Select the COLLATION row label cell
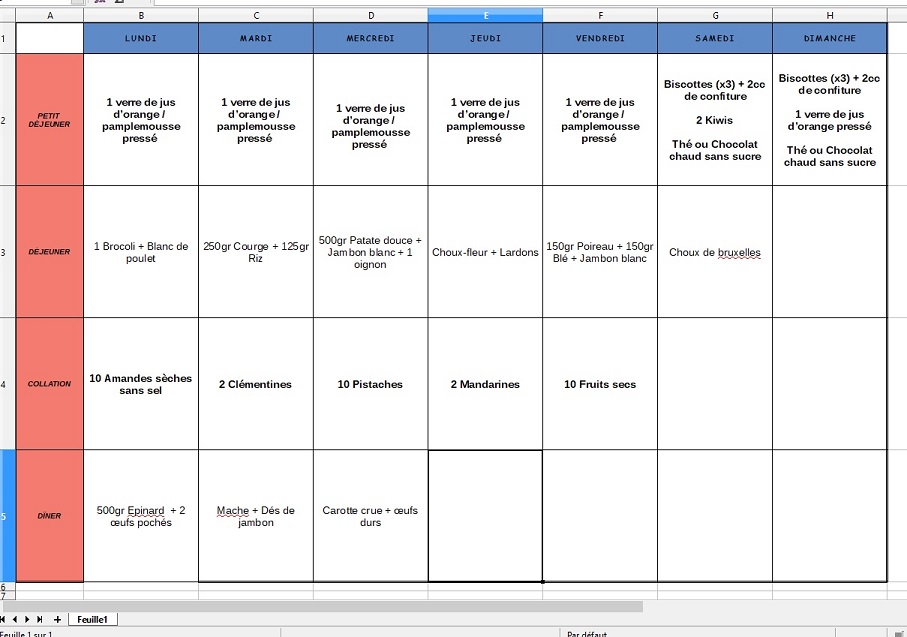The width and height of the screenshot is (907, 637). coord(50,384)
